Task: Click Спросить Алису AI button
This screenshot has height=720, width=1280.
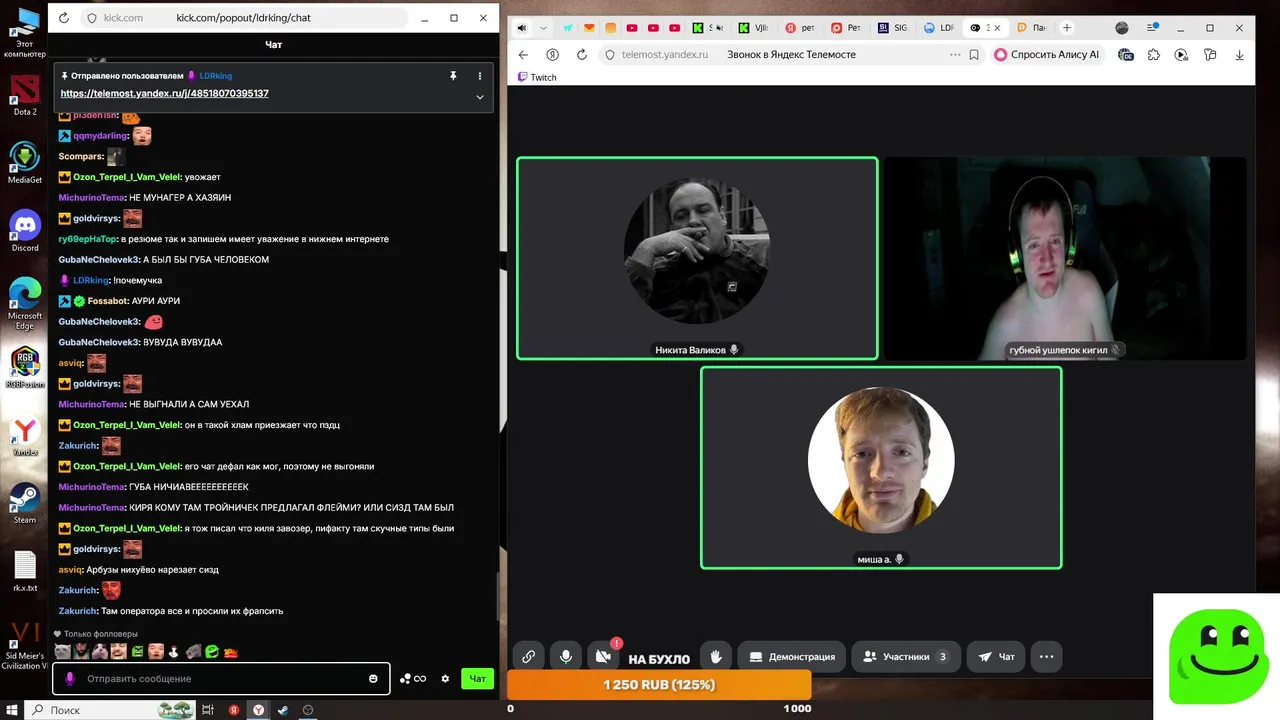Action: click(x=1047, y=54)
